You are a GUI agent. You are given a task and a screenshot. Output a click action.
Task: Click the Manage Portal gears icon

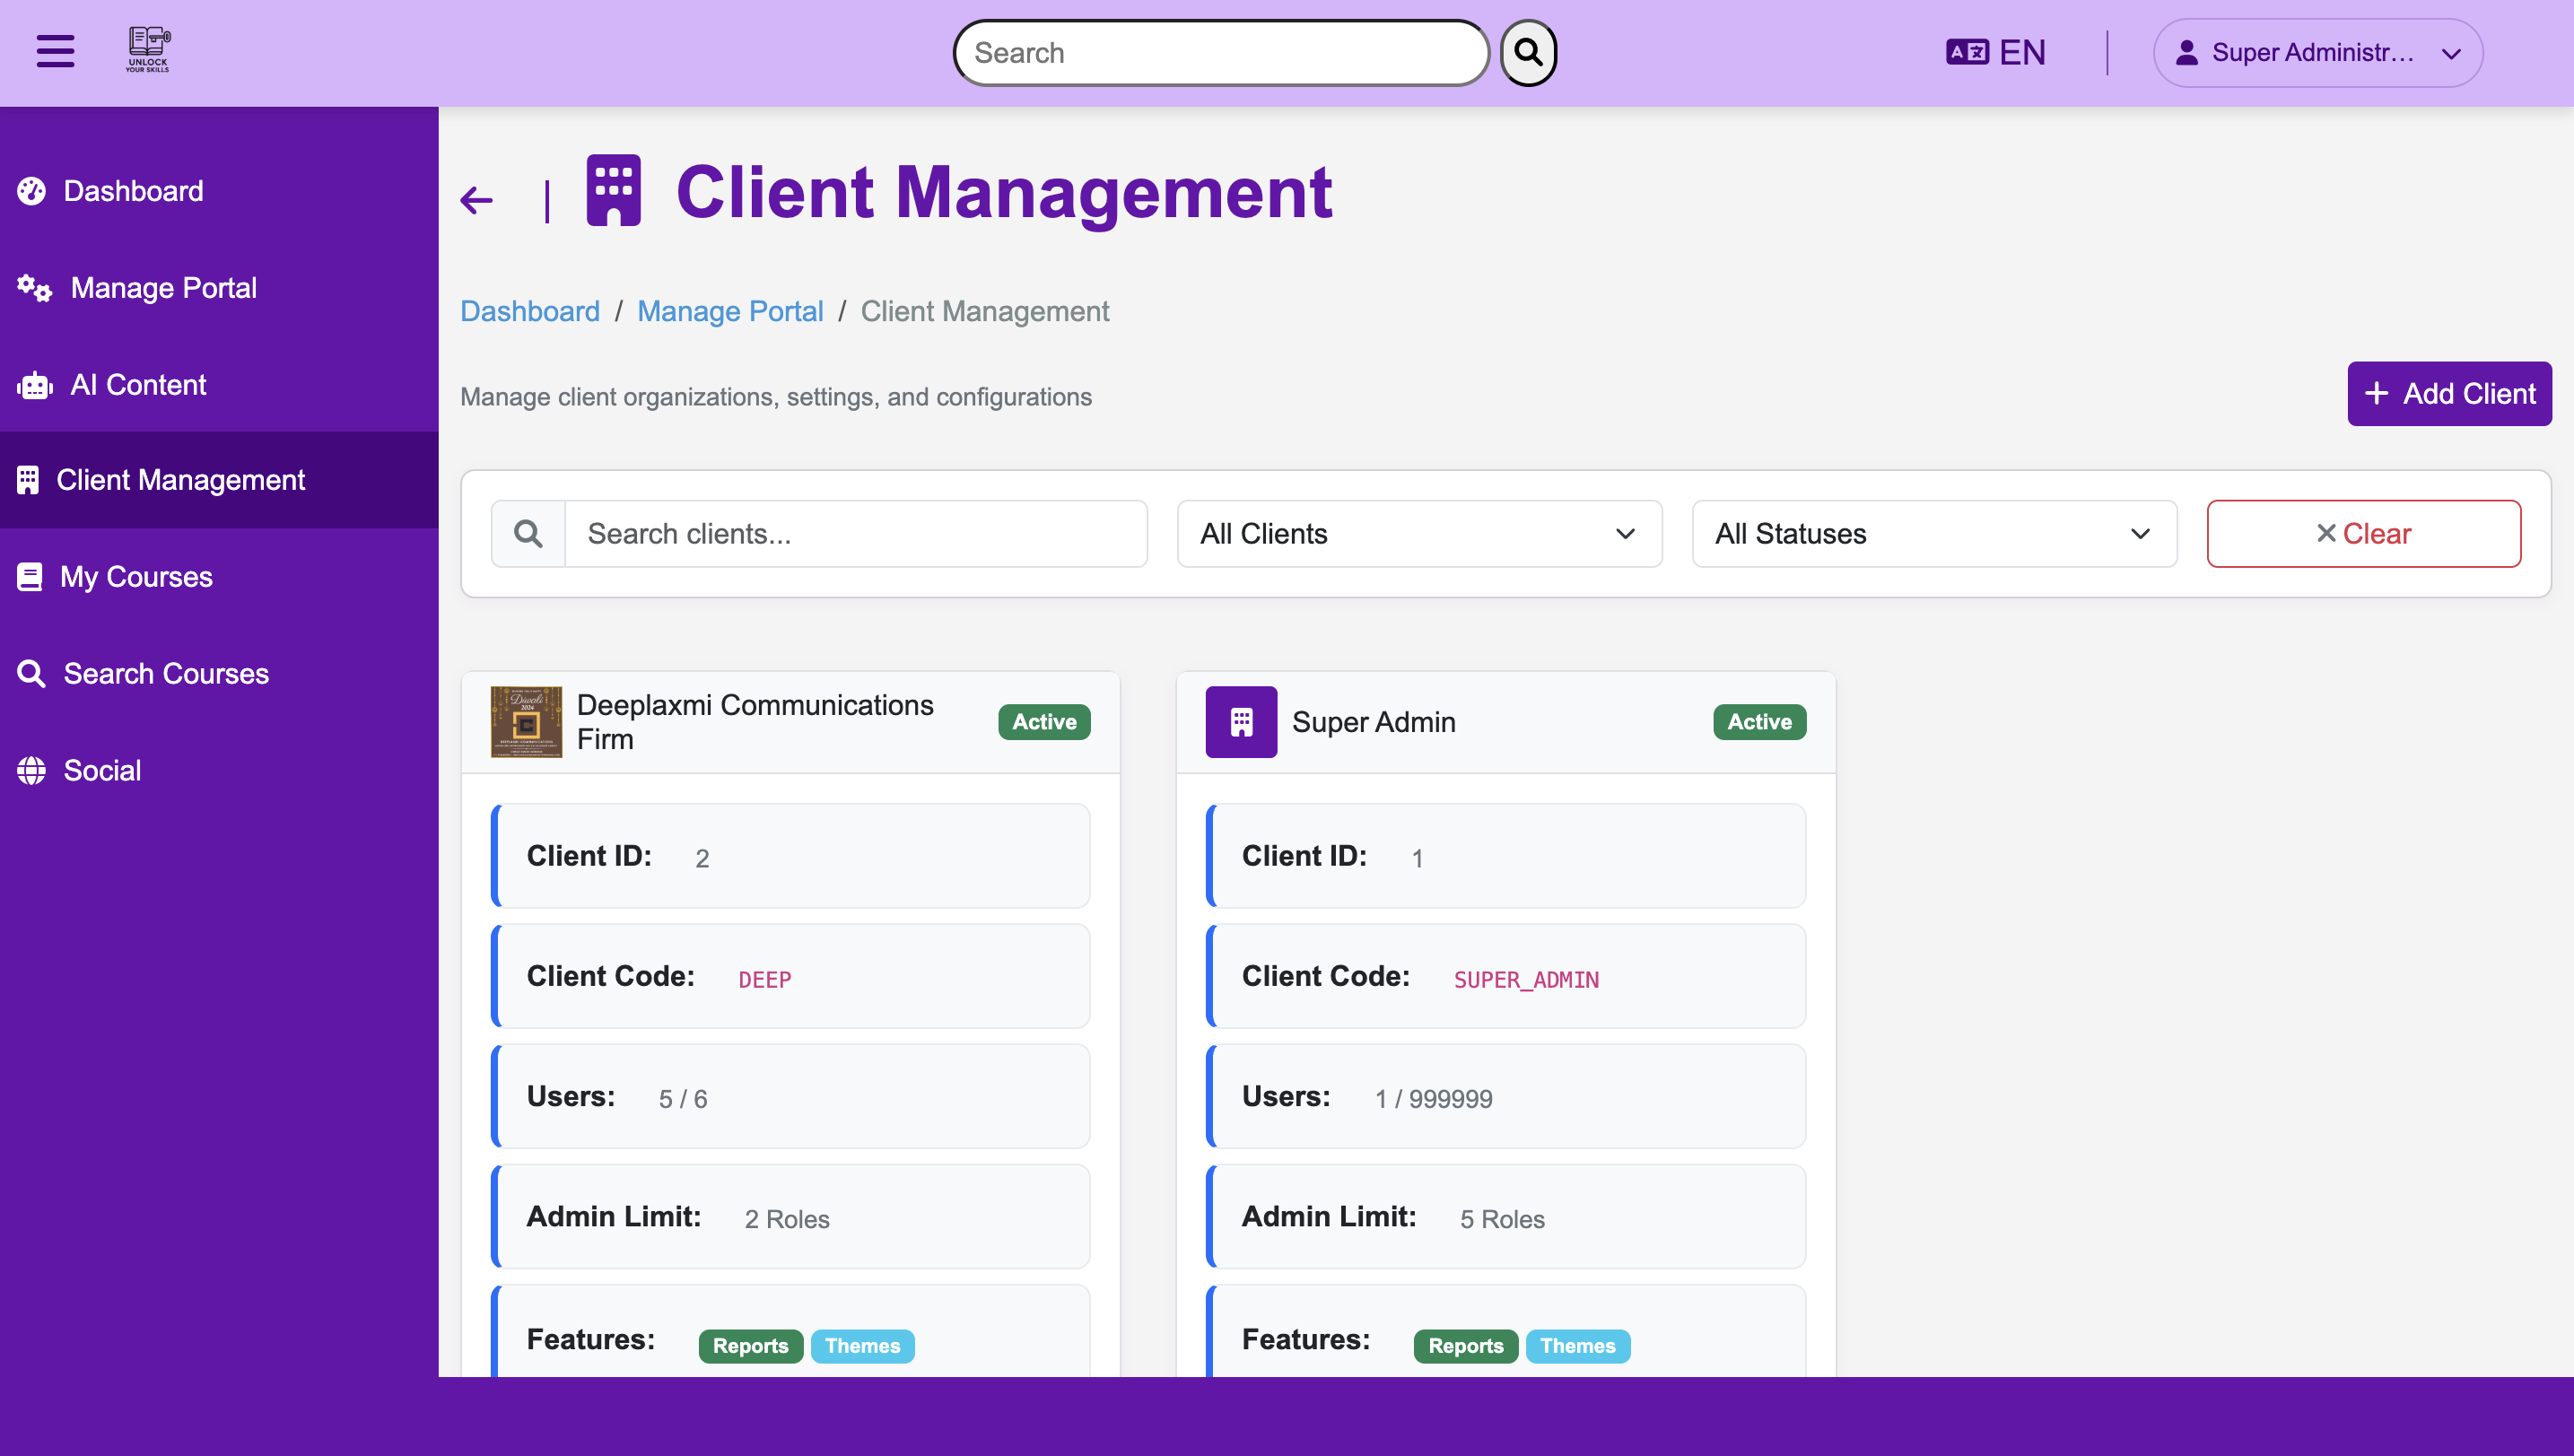(x=33, y=288)
